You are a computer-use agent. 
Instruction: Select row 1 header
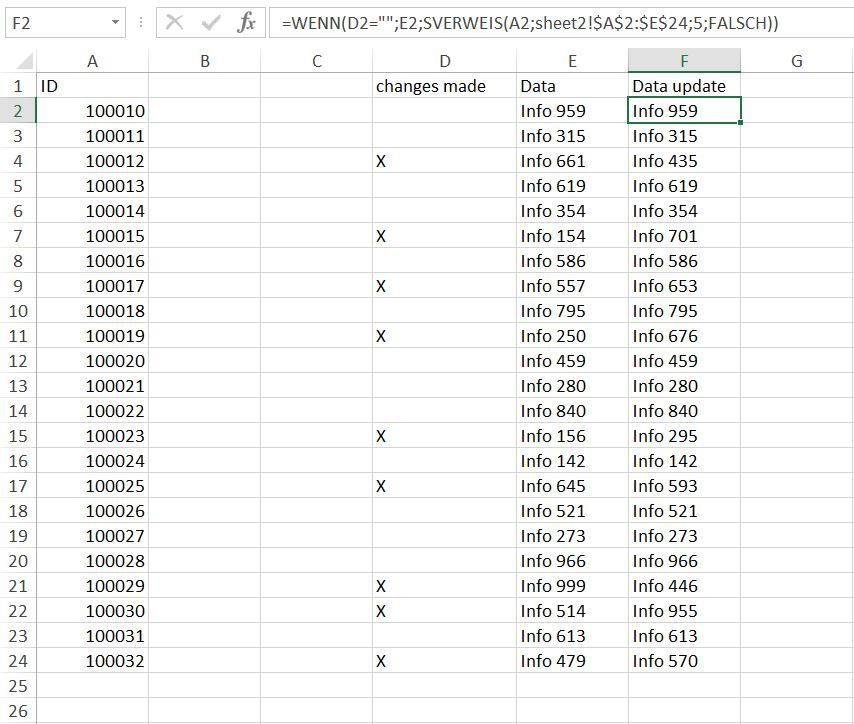click(x=22, y=86)
